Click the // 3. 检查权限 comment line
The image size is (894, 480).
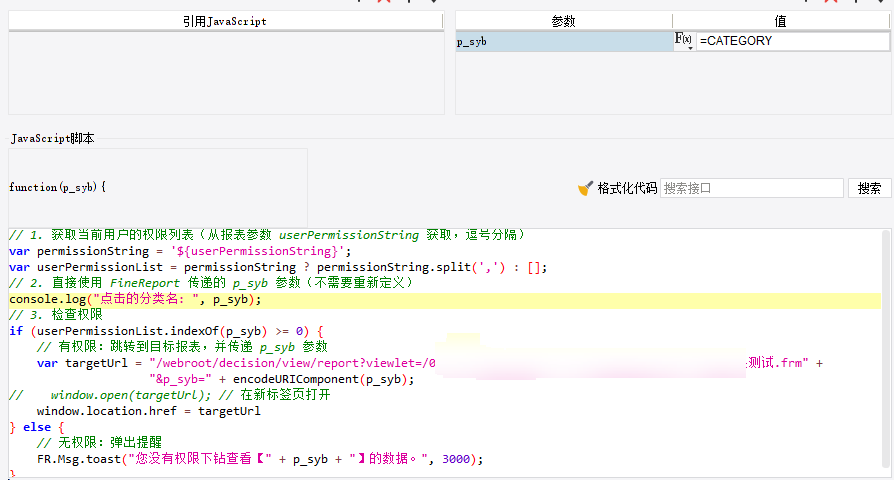point(56,315)
